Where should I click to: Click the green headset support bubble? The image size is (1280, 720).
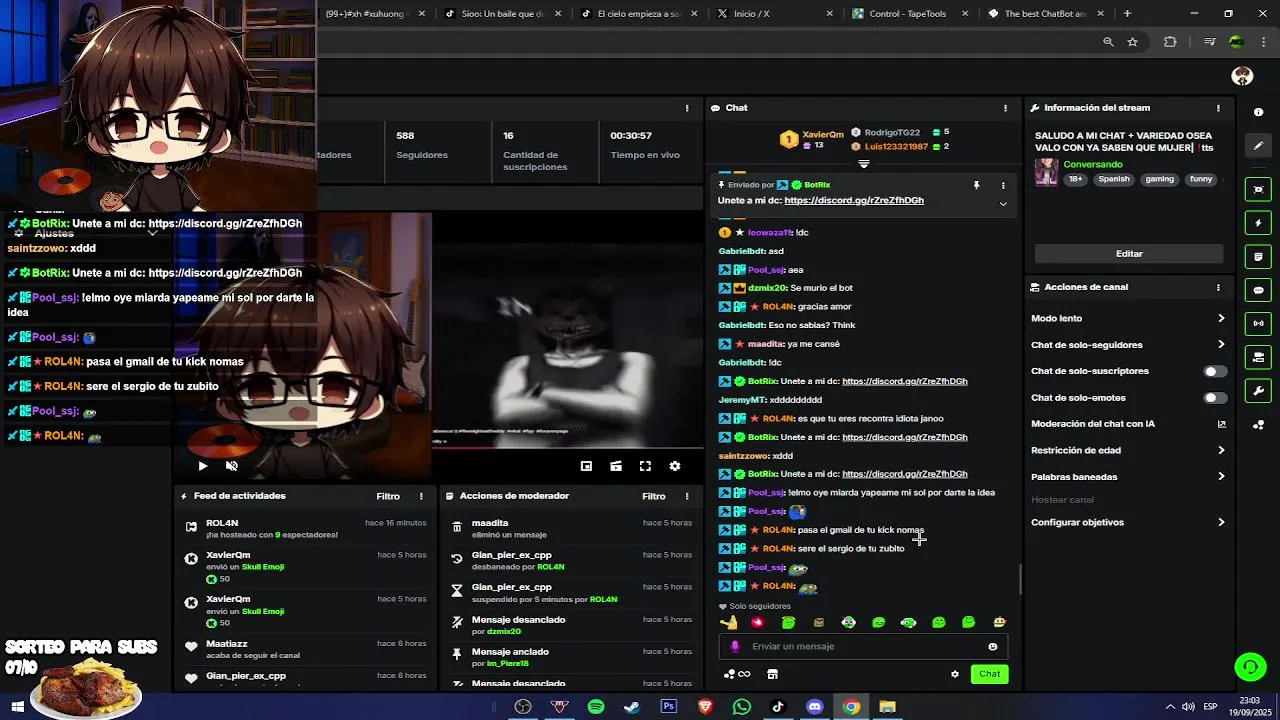pos(1249,666)
